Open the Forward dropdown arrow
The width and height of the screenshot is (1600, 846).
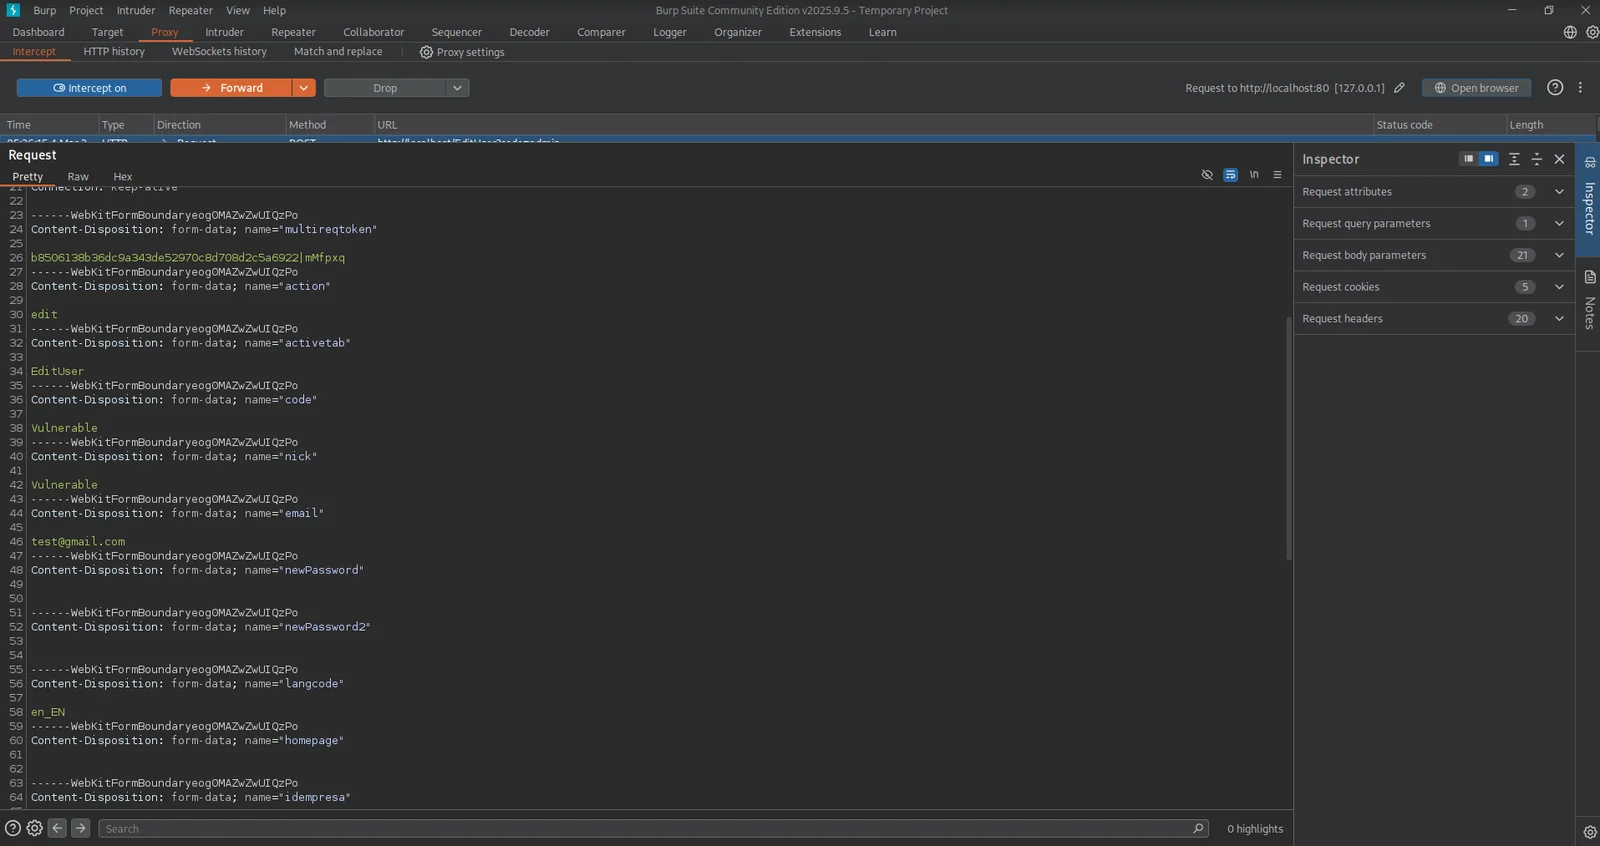point(304,88)
